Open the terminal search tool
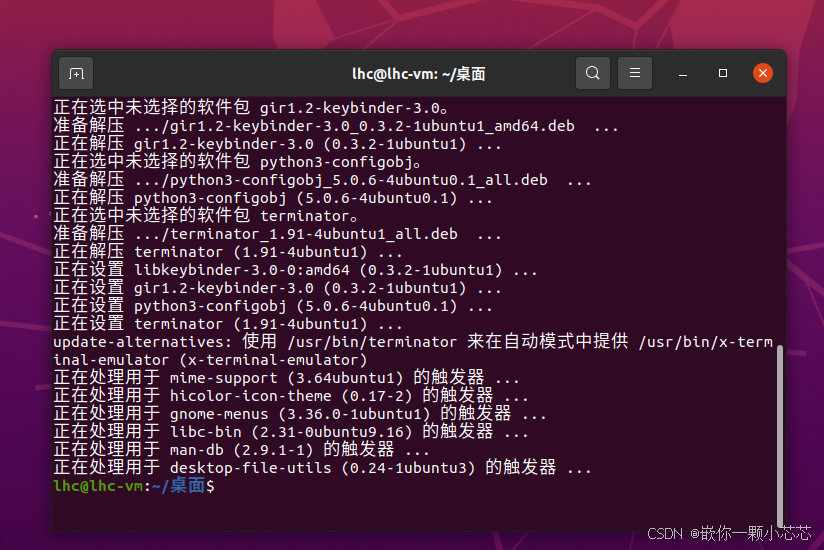Image resolution: width=824 pixels, height=550 pixels. (593, 73)
